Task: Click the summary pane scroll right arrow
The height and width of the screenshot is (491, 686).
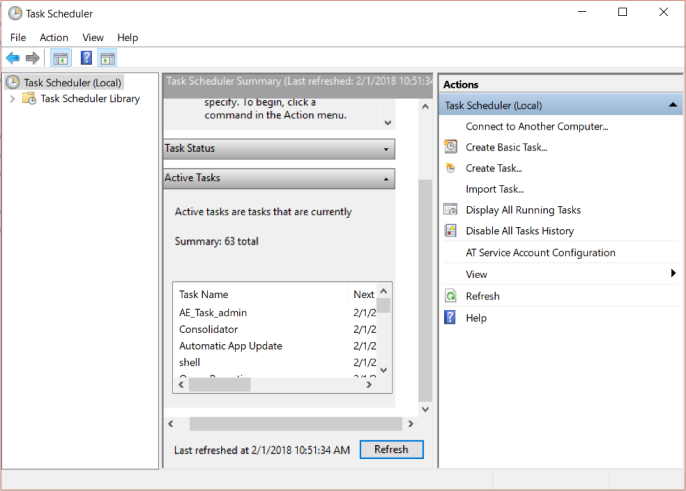Action: [x=410, y=424]
